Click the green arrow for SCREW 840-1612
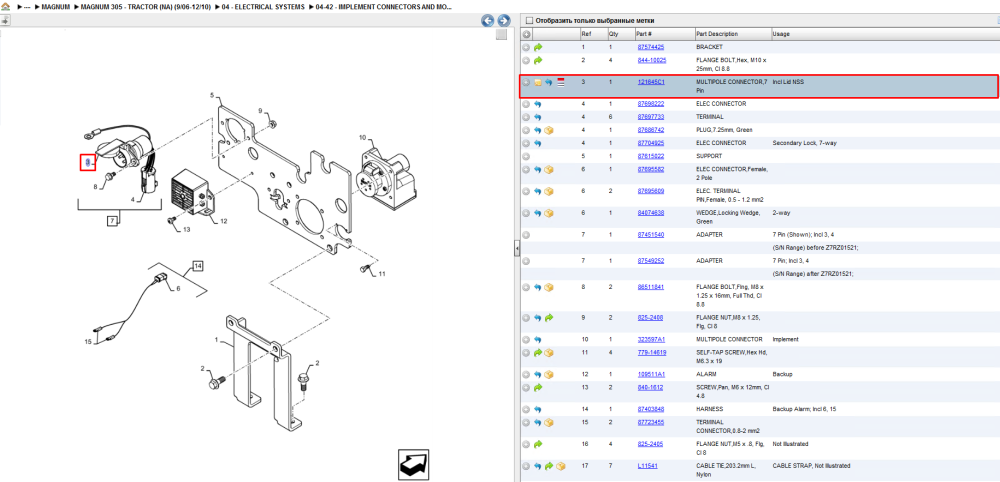This screenshot has height=482, width=1000. 538,388
